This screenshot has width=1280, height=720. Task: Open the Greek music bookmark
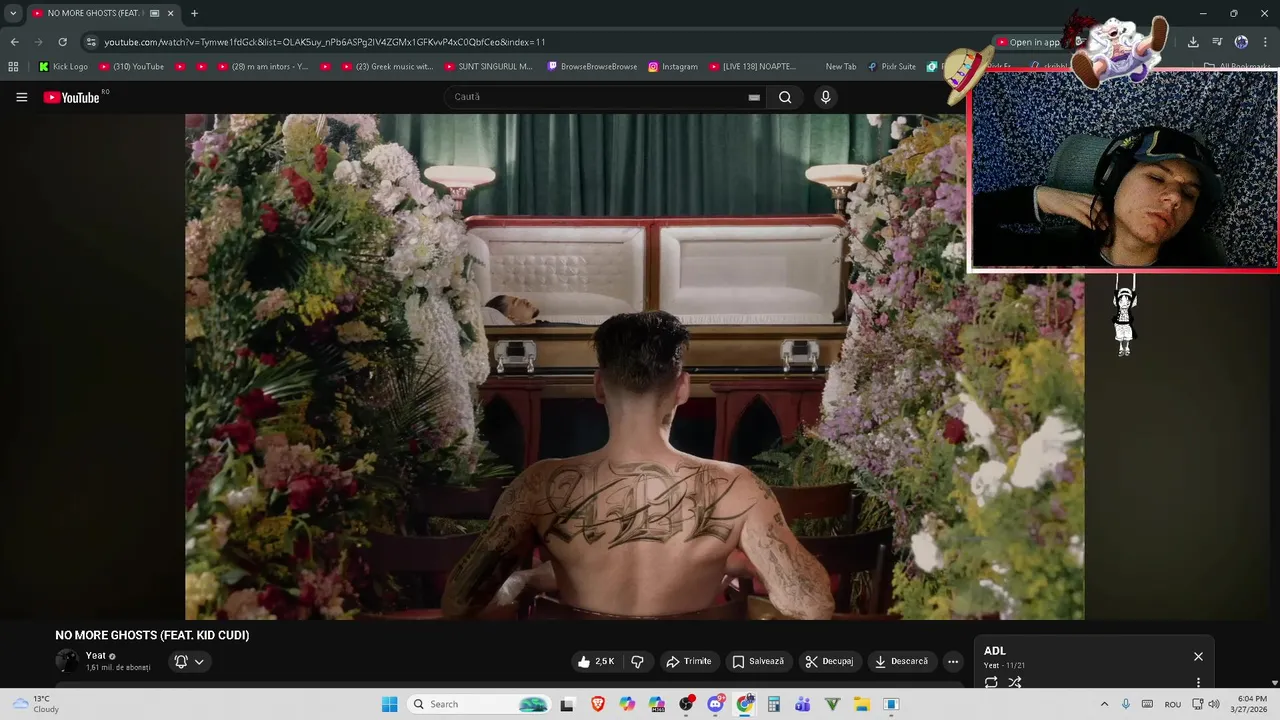point(387,67)
